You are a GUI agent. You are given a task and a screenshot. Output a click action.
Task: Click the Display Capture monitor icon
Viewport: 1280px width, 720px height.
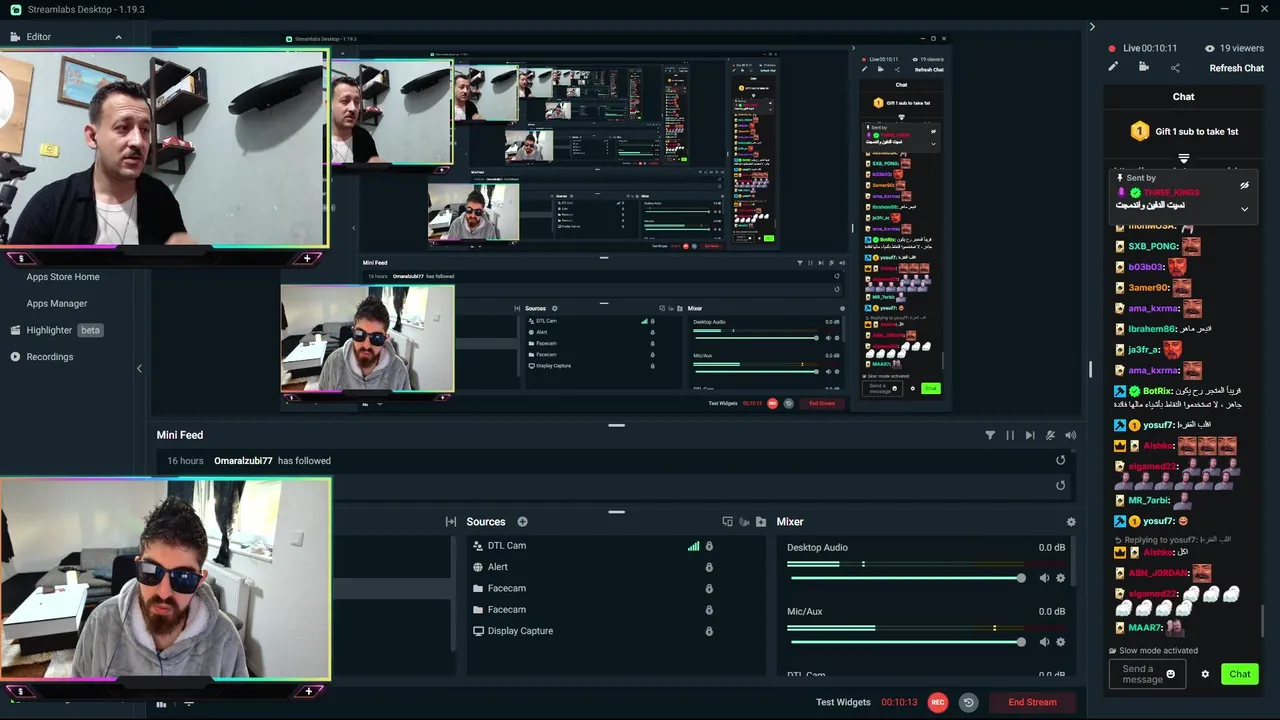pos(478,631)
